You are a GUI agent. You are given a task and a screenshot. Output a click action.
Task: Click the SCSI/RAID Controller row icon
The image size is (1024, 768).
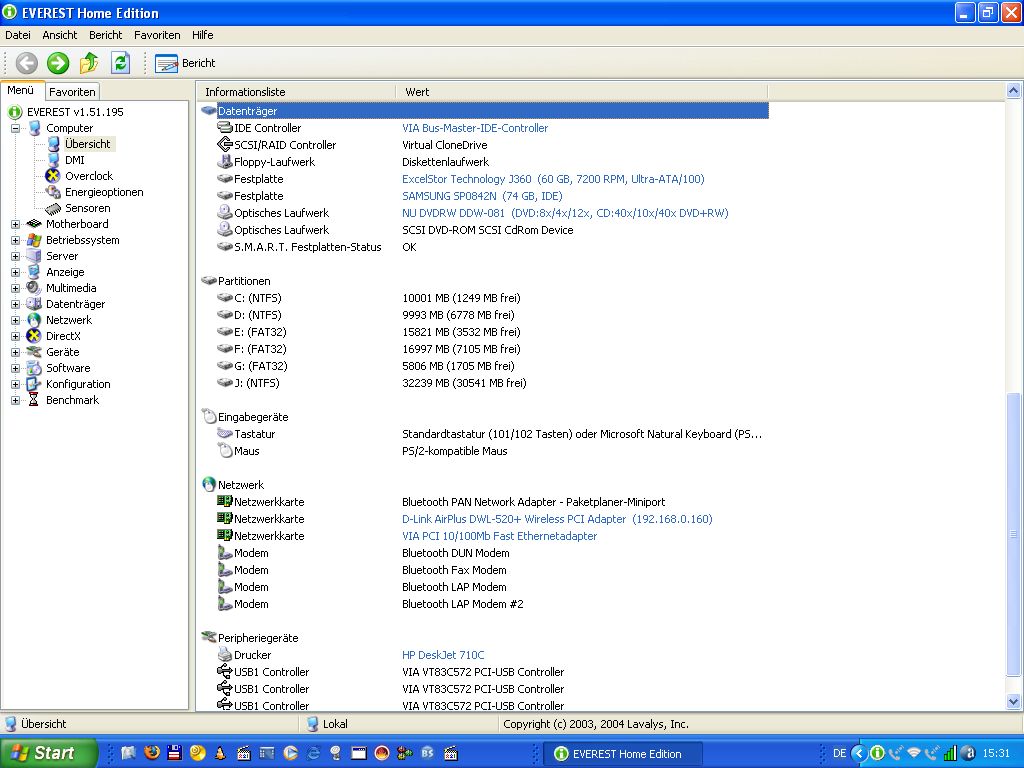225,144
